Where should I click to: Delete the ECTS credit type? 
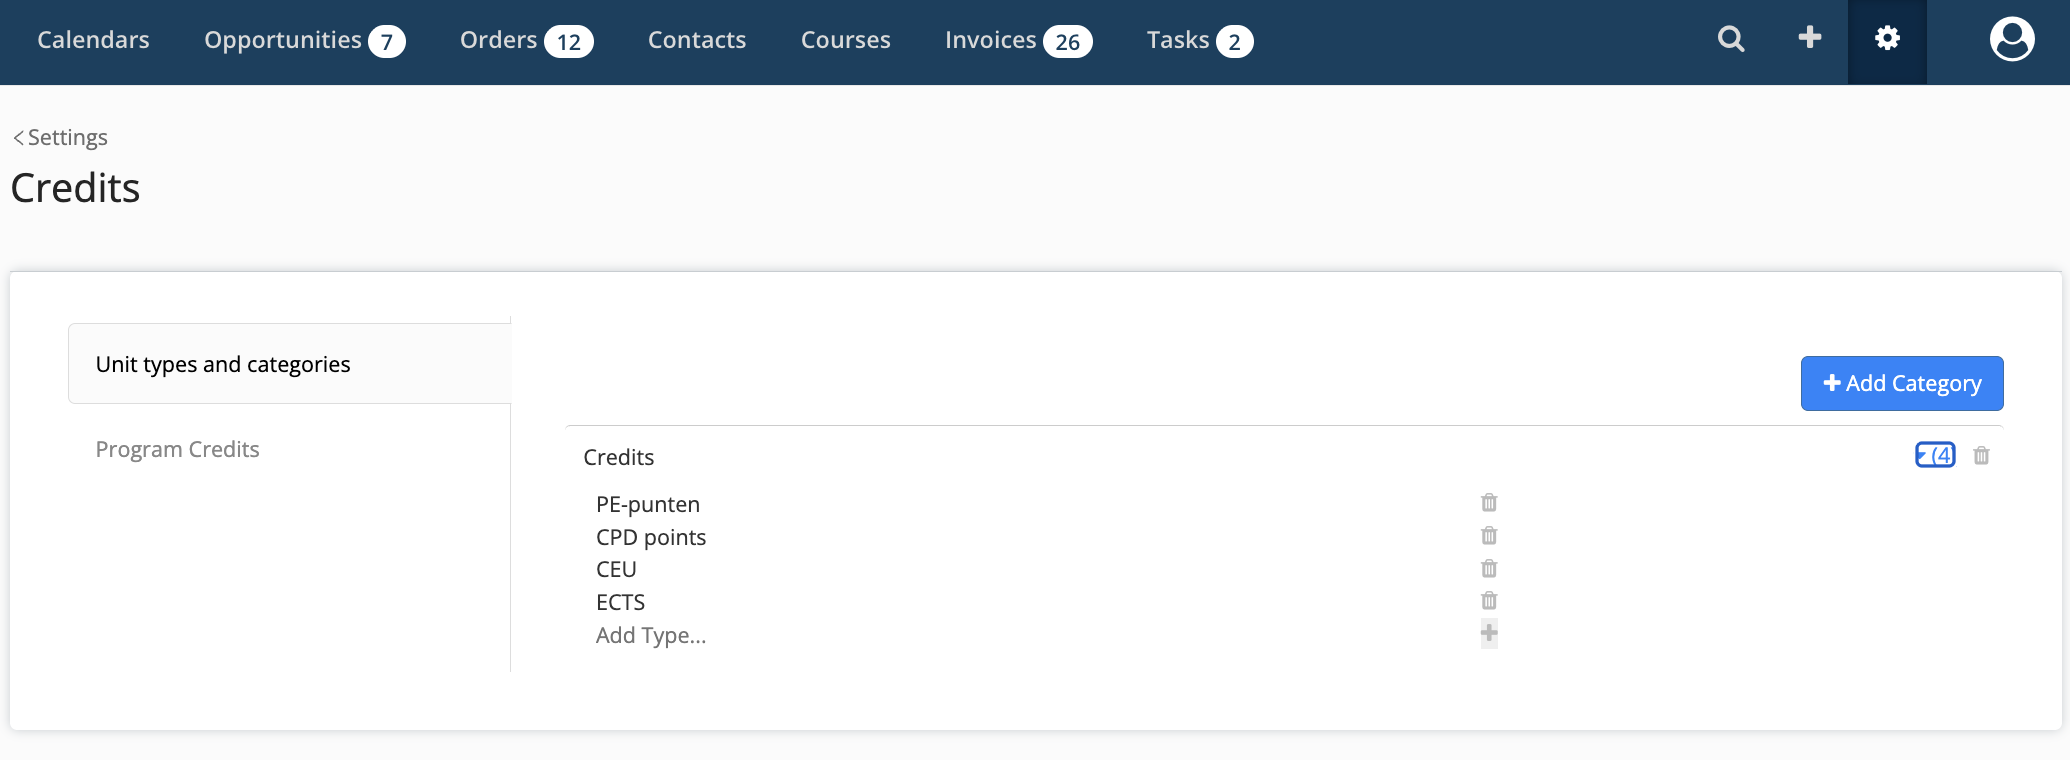1489,600
